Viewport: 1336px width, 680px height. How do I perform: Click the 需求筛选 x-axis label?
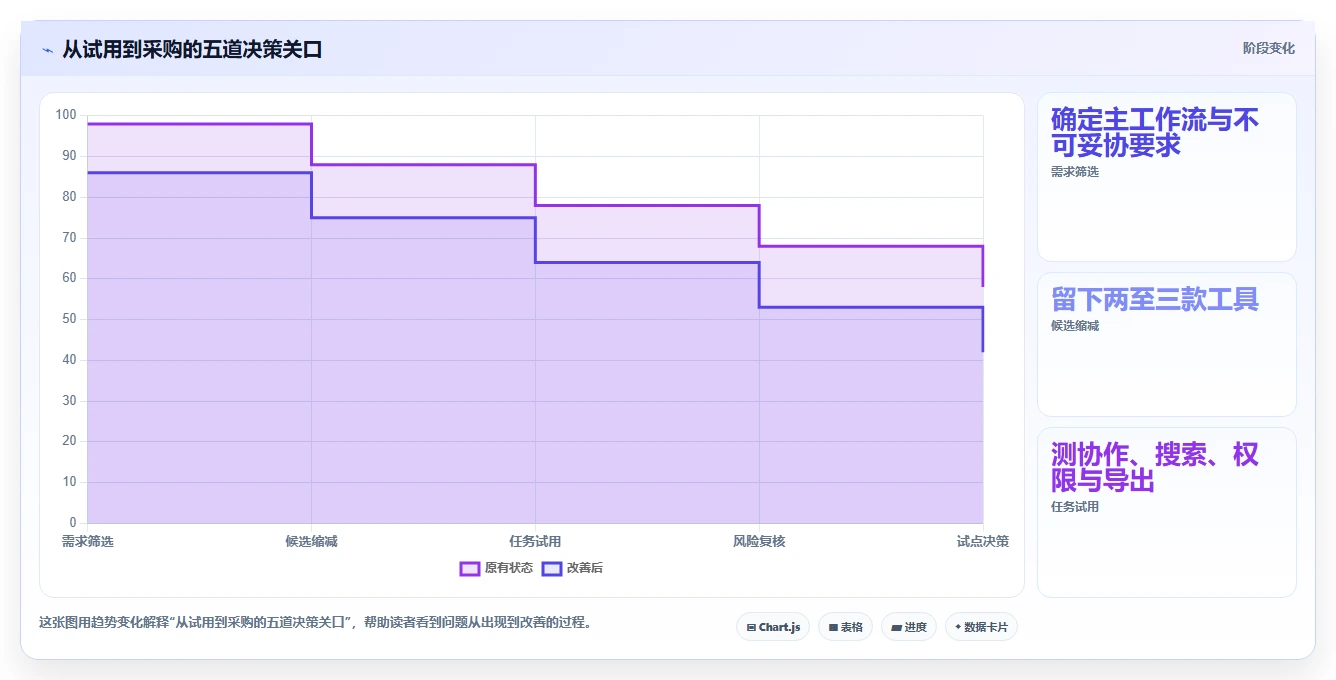point(88,541)
